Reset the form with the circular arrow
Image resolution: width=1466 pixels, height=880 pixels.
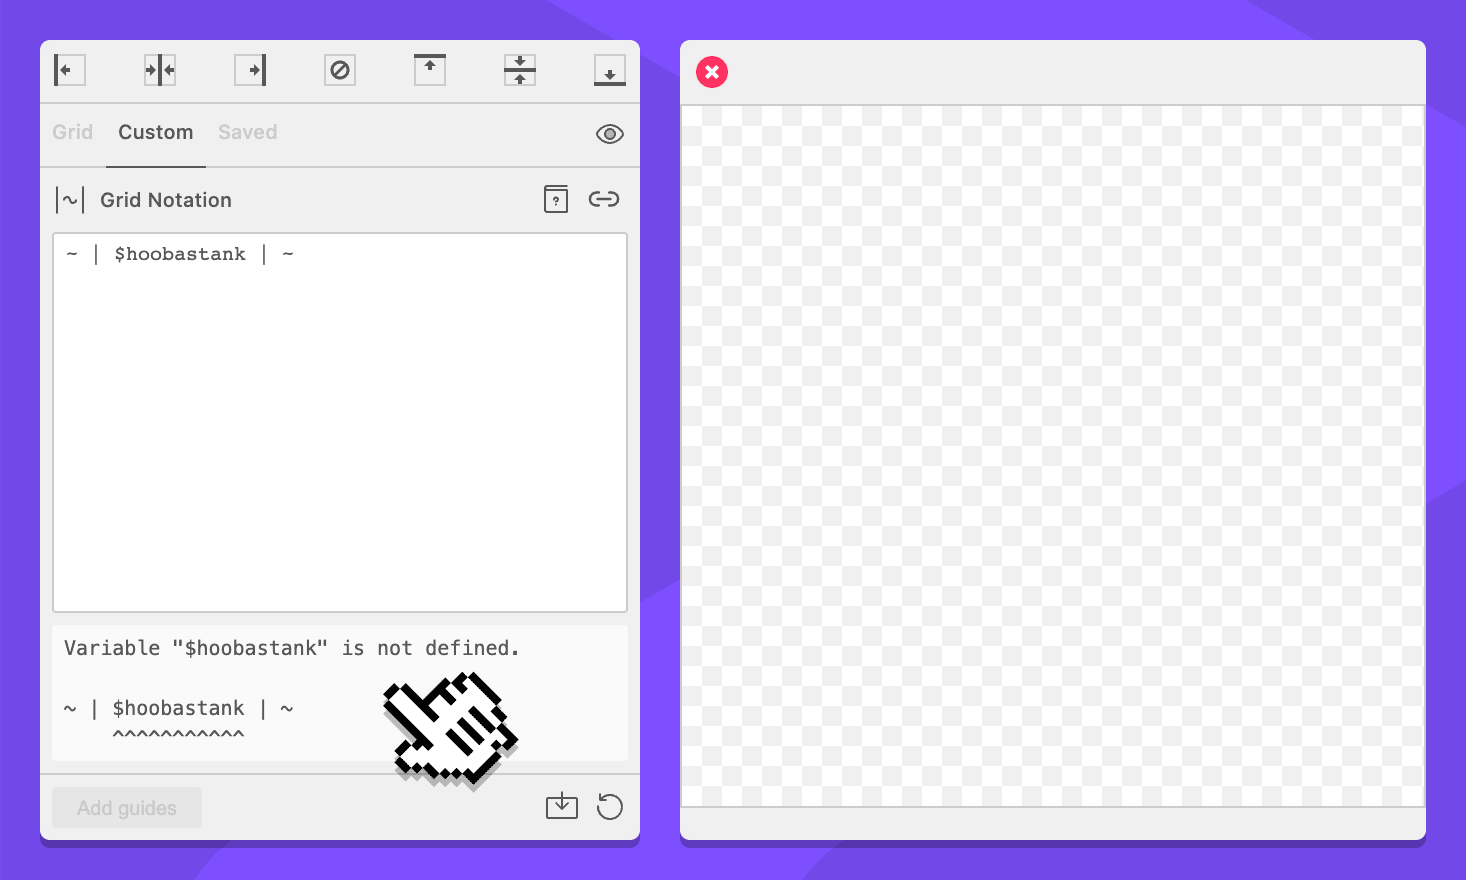(x=609, y=806)
